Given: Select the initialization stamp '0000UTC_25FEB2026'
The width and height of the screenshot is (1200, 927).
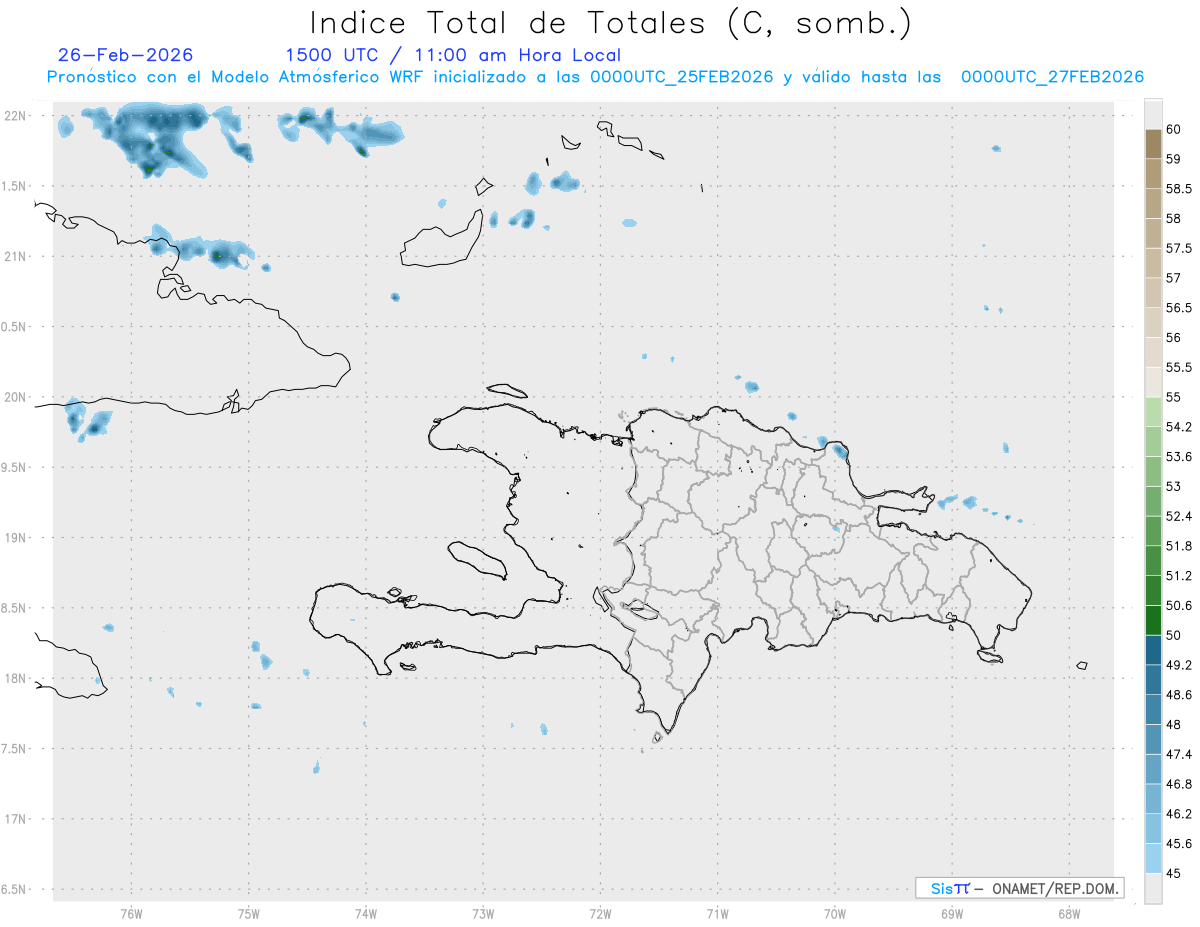Looking at the screenshot, I should 682,77.
